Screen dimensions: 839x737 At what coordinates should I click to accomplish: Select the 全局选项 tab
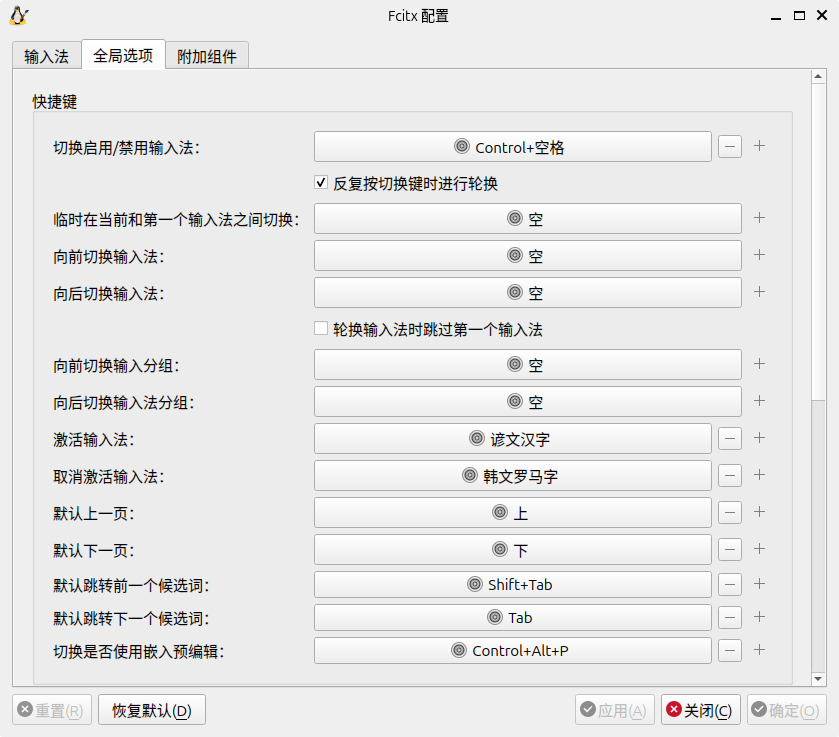(x=123, y=55)
